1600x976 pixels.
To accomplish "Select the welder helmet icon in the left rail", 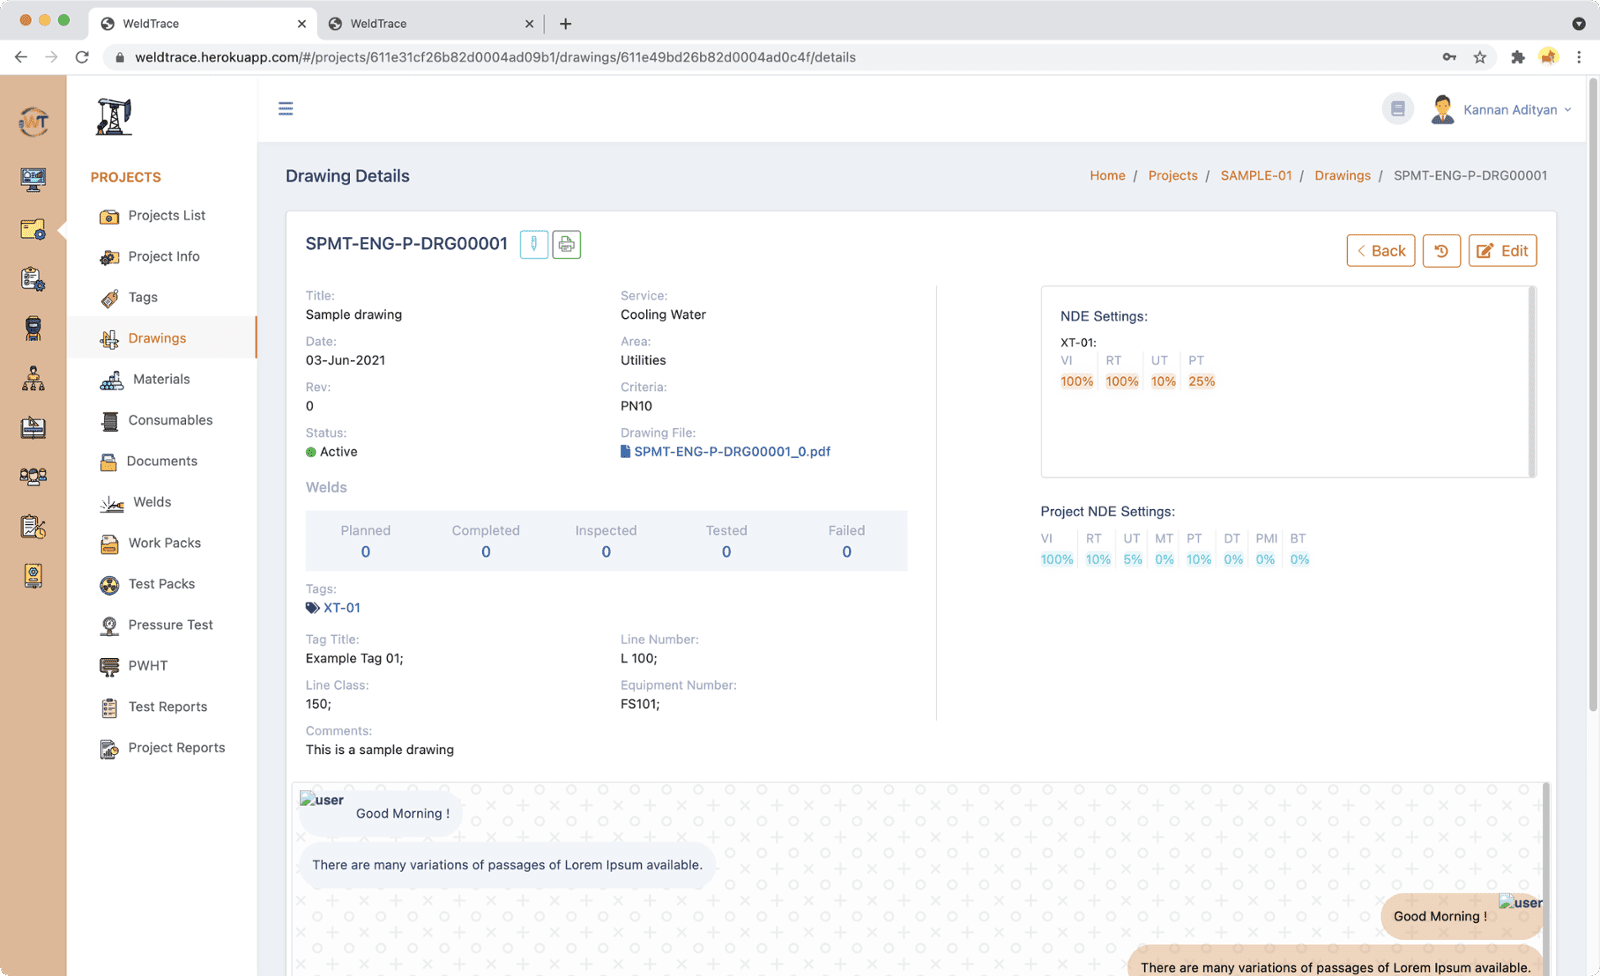I will 33,328.
